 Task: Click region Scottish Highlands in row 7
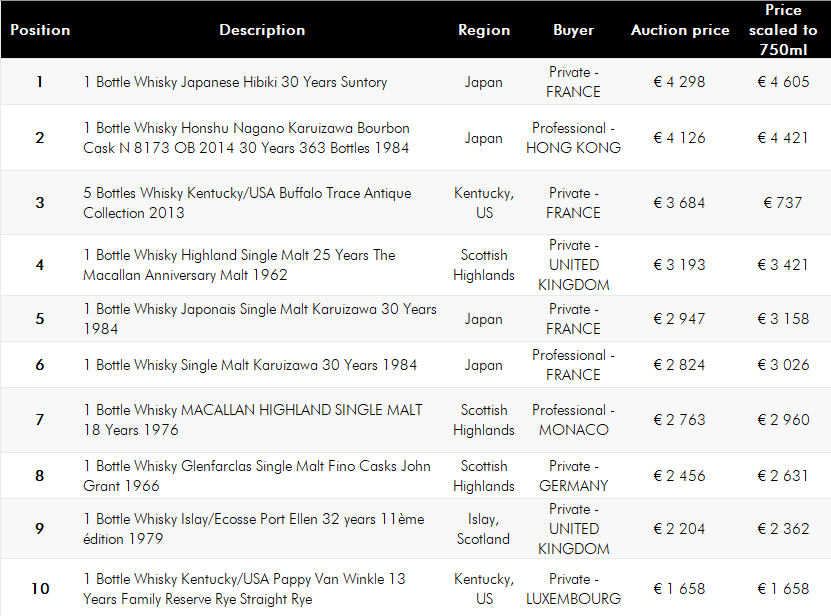(x=484, y=420)
